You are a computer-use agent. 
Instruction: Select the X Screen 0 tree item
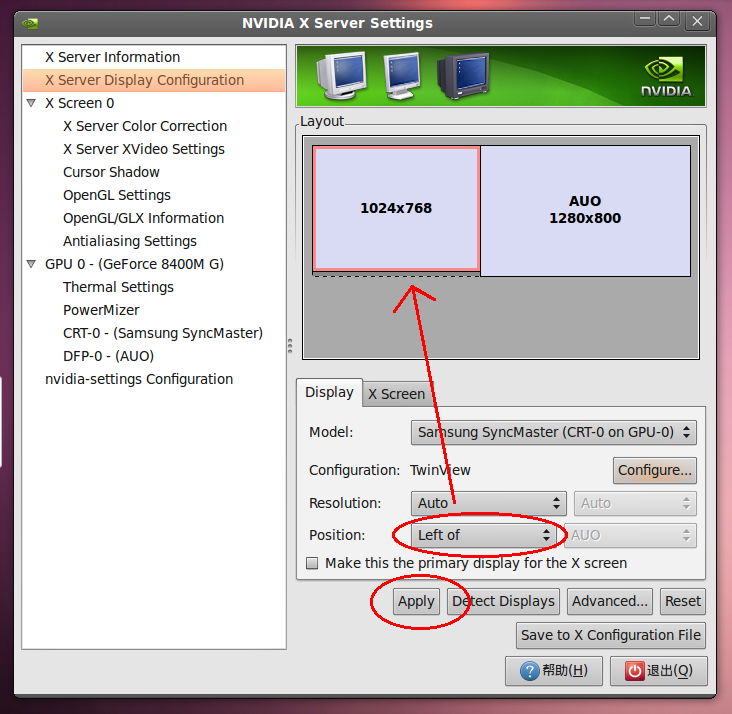[79, 103]
